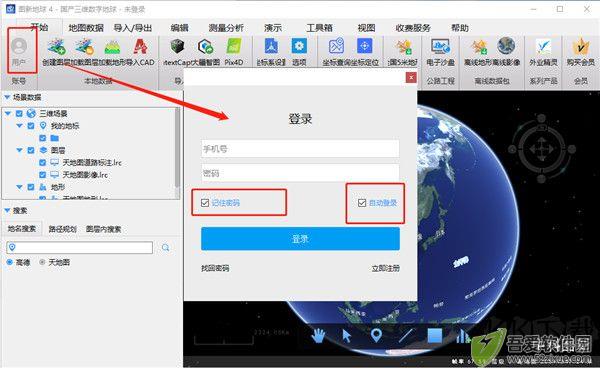
Task: Open the 地图数据 ribbon tab
Action: [x=86, y=28]
